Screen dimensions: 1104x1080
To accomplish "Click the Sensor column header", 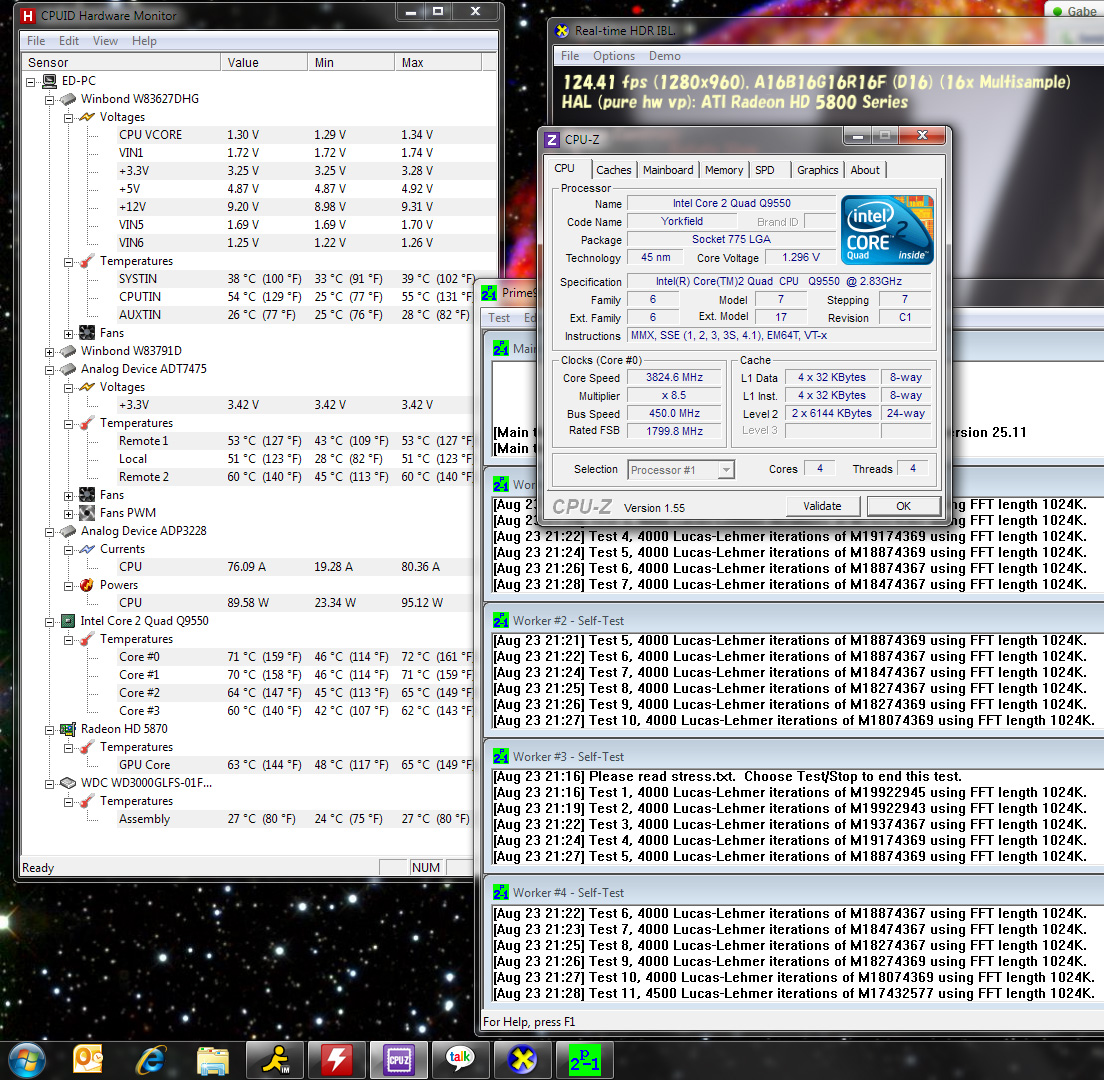I will point(121,63).
